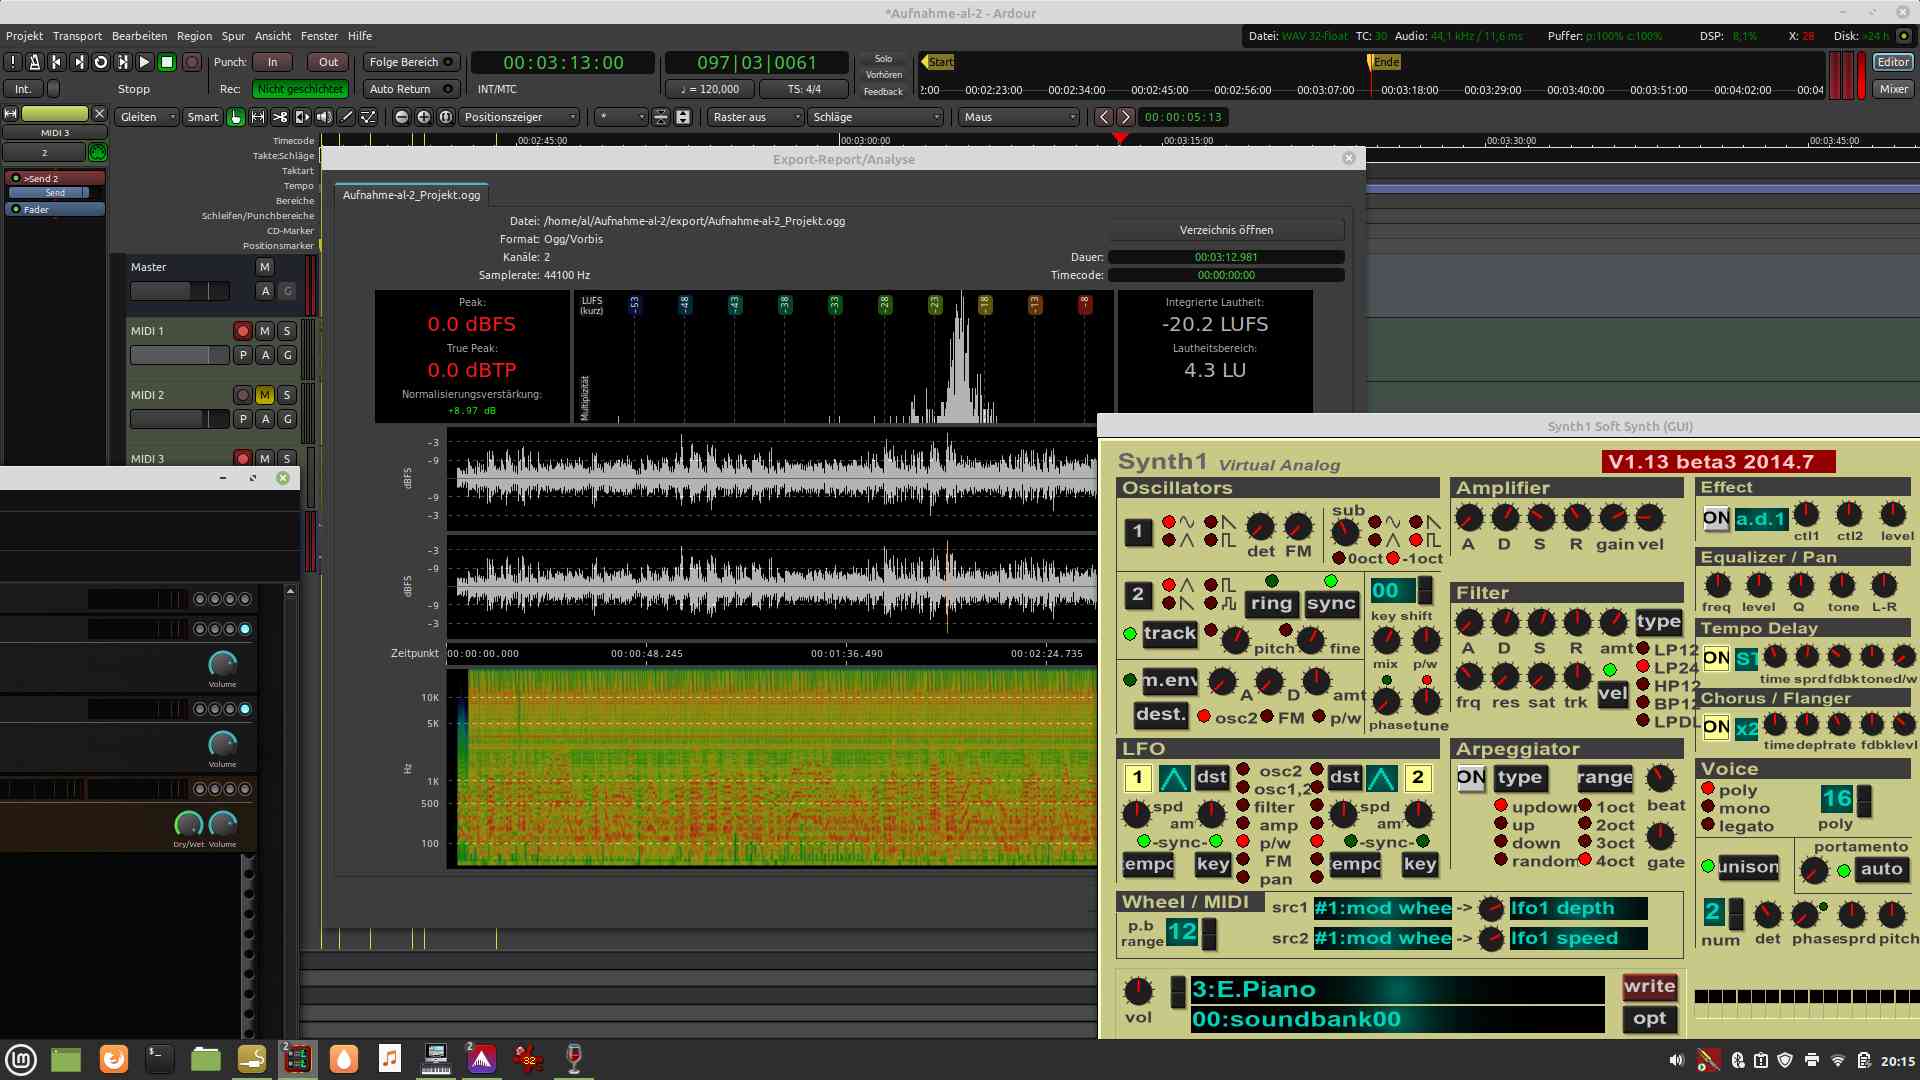Image resolution: width=1920 pixels, height=1080 pixels.
Task: Mute the Master bus
Action: click(265, 267)
